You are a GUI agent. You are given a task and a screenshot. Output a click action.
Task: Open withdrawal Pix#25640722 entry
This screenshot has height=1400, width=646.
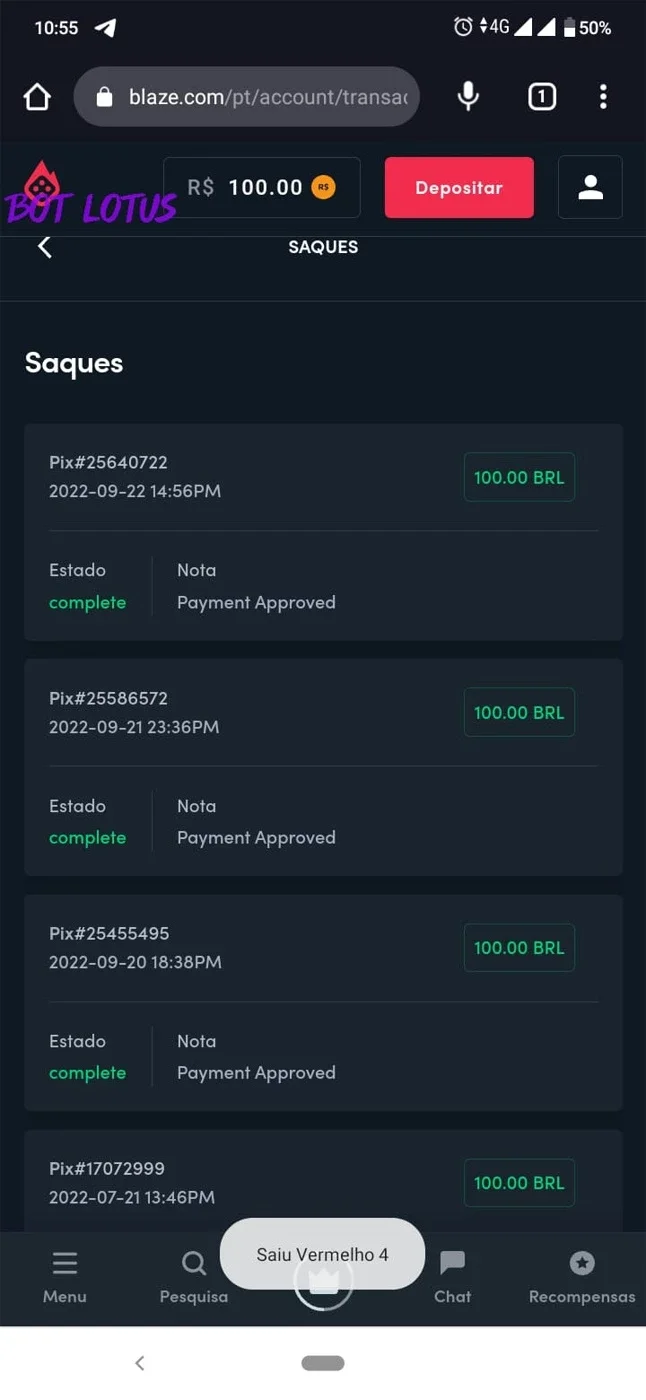pyautogui.click(x=323, y=532)
